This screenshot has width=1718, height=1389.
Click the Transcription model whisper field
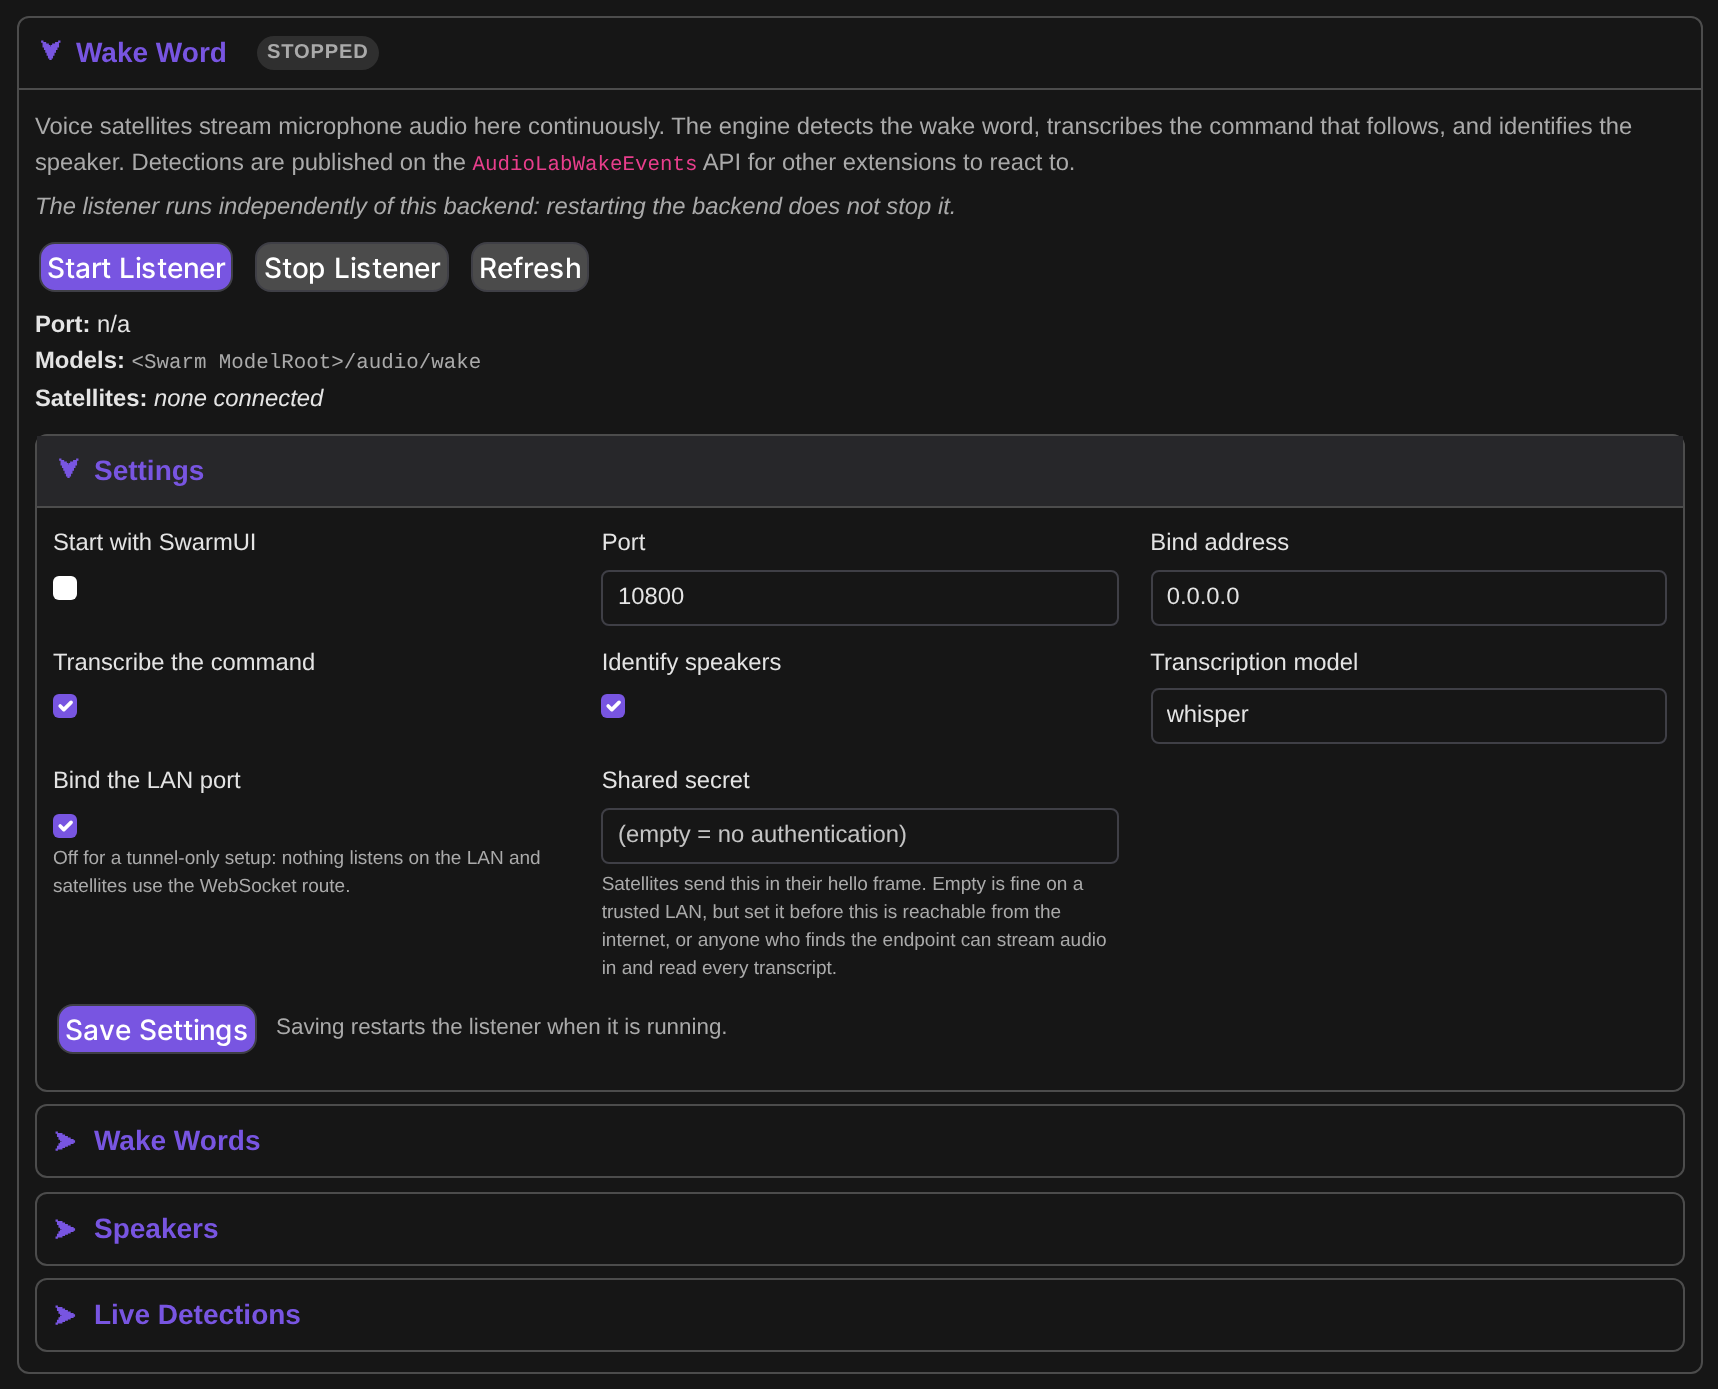pyautogui.click(x=1408, y=716)
